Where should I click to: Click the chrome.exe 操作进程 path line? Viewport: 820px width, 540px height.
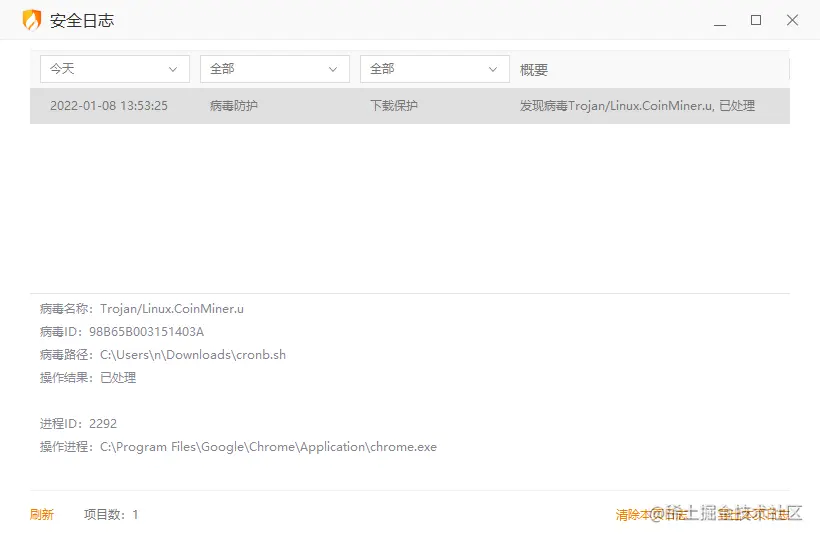(x=238, y=447)
